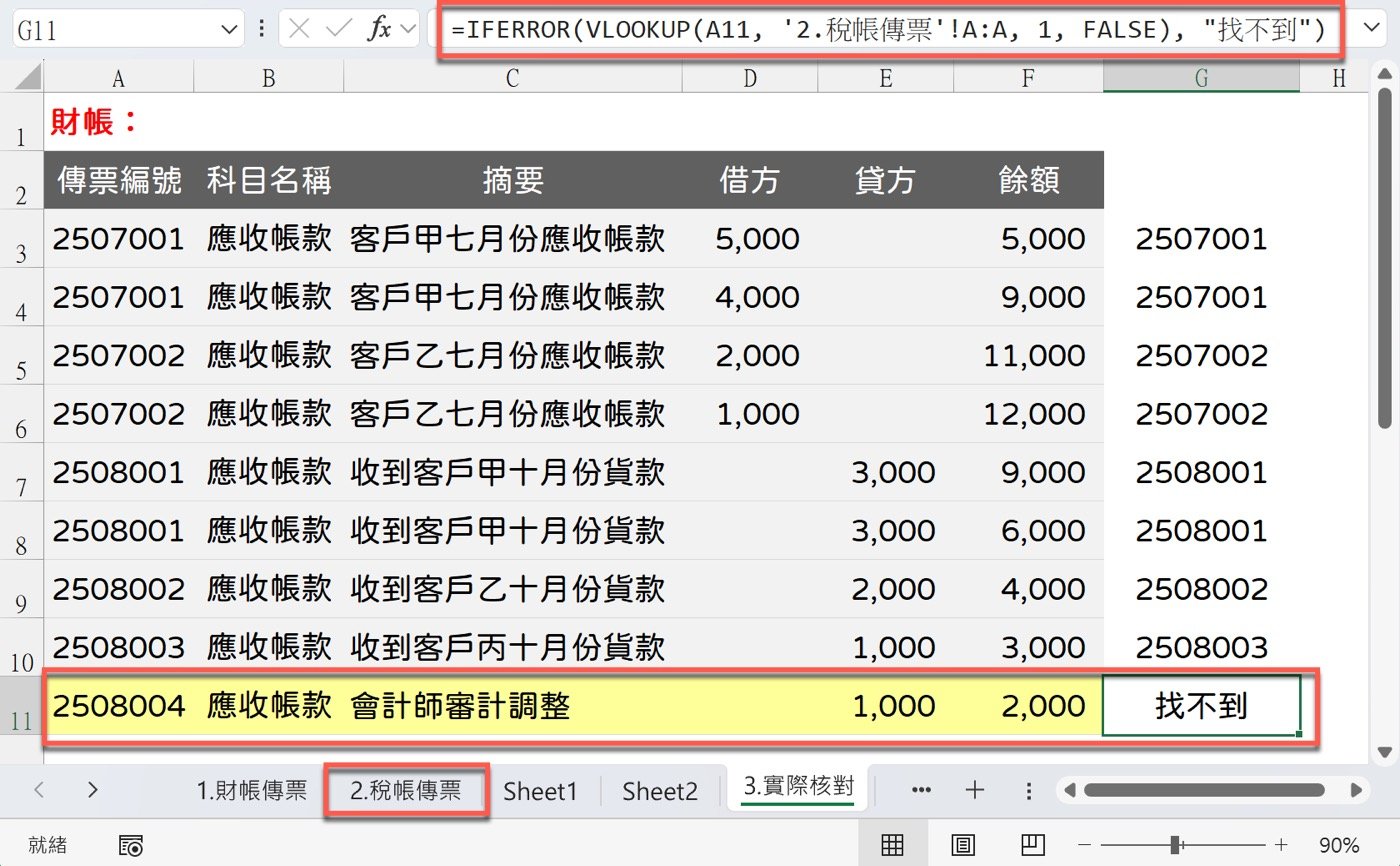Click the horizontal scrollbar left arrow
Image resolution: width=1400 pixels, height=866 pixels.
pyautogui.click(x=1070, y=790)
